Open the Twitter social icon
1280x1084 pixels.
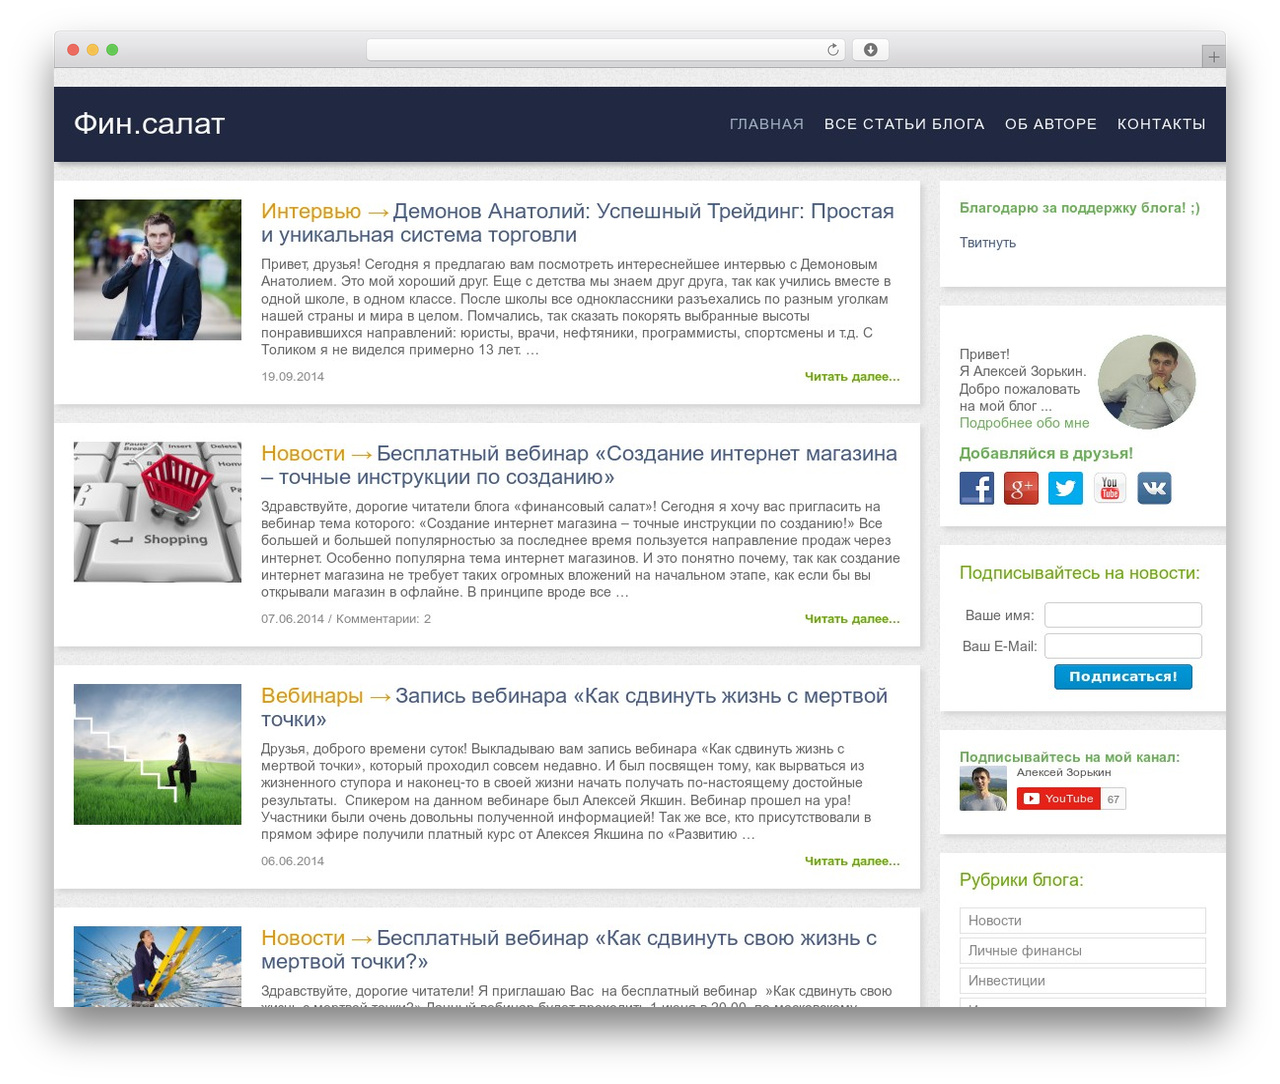(1065, 488)
